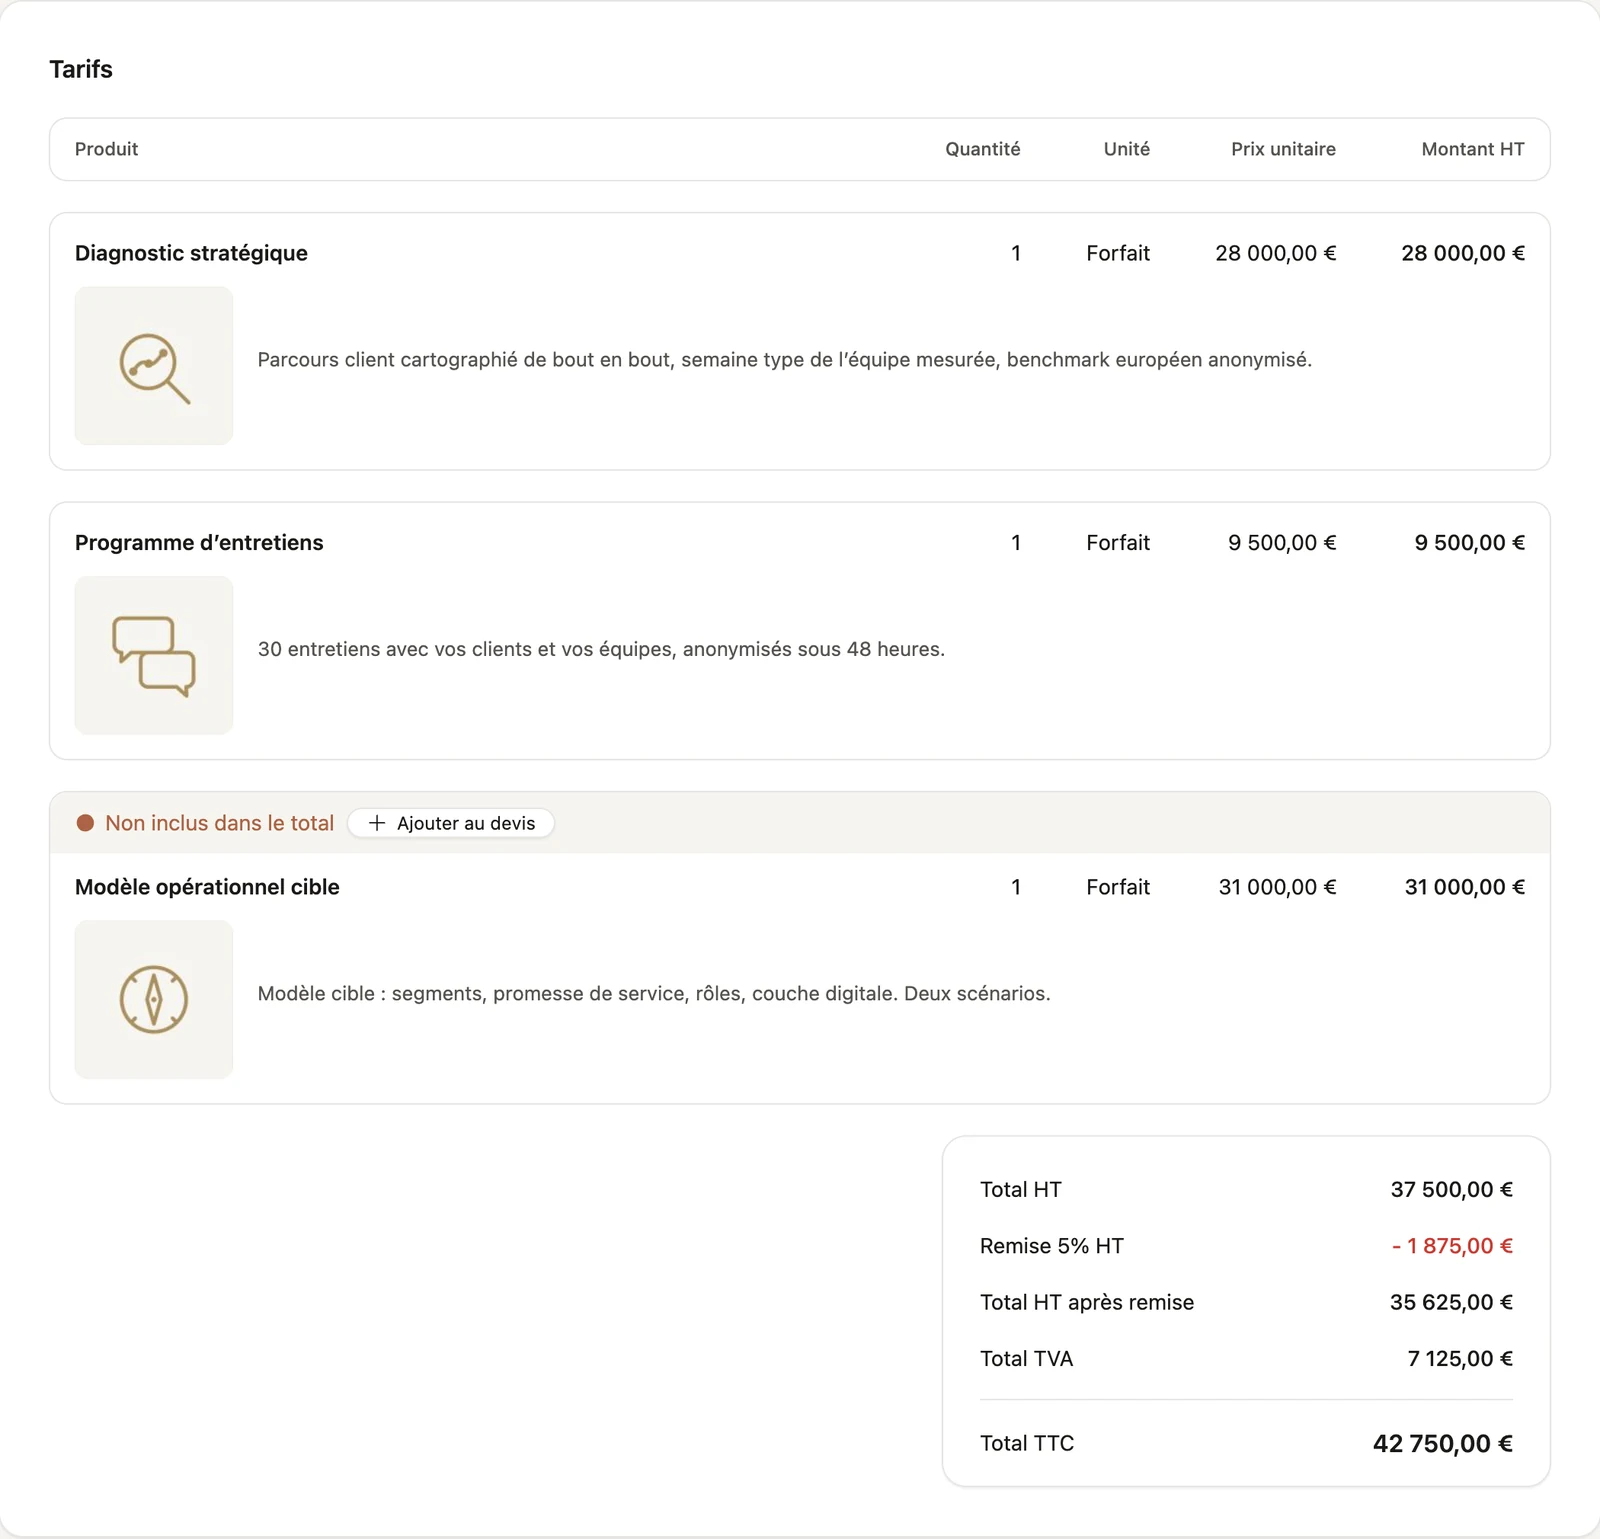Viewport: 1600px width, 1539px height.
Task: Click the plus icon in Ajouter au devis
Action: coord(377,823)
